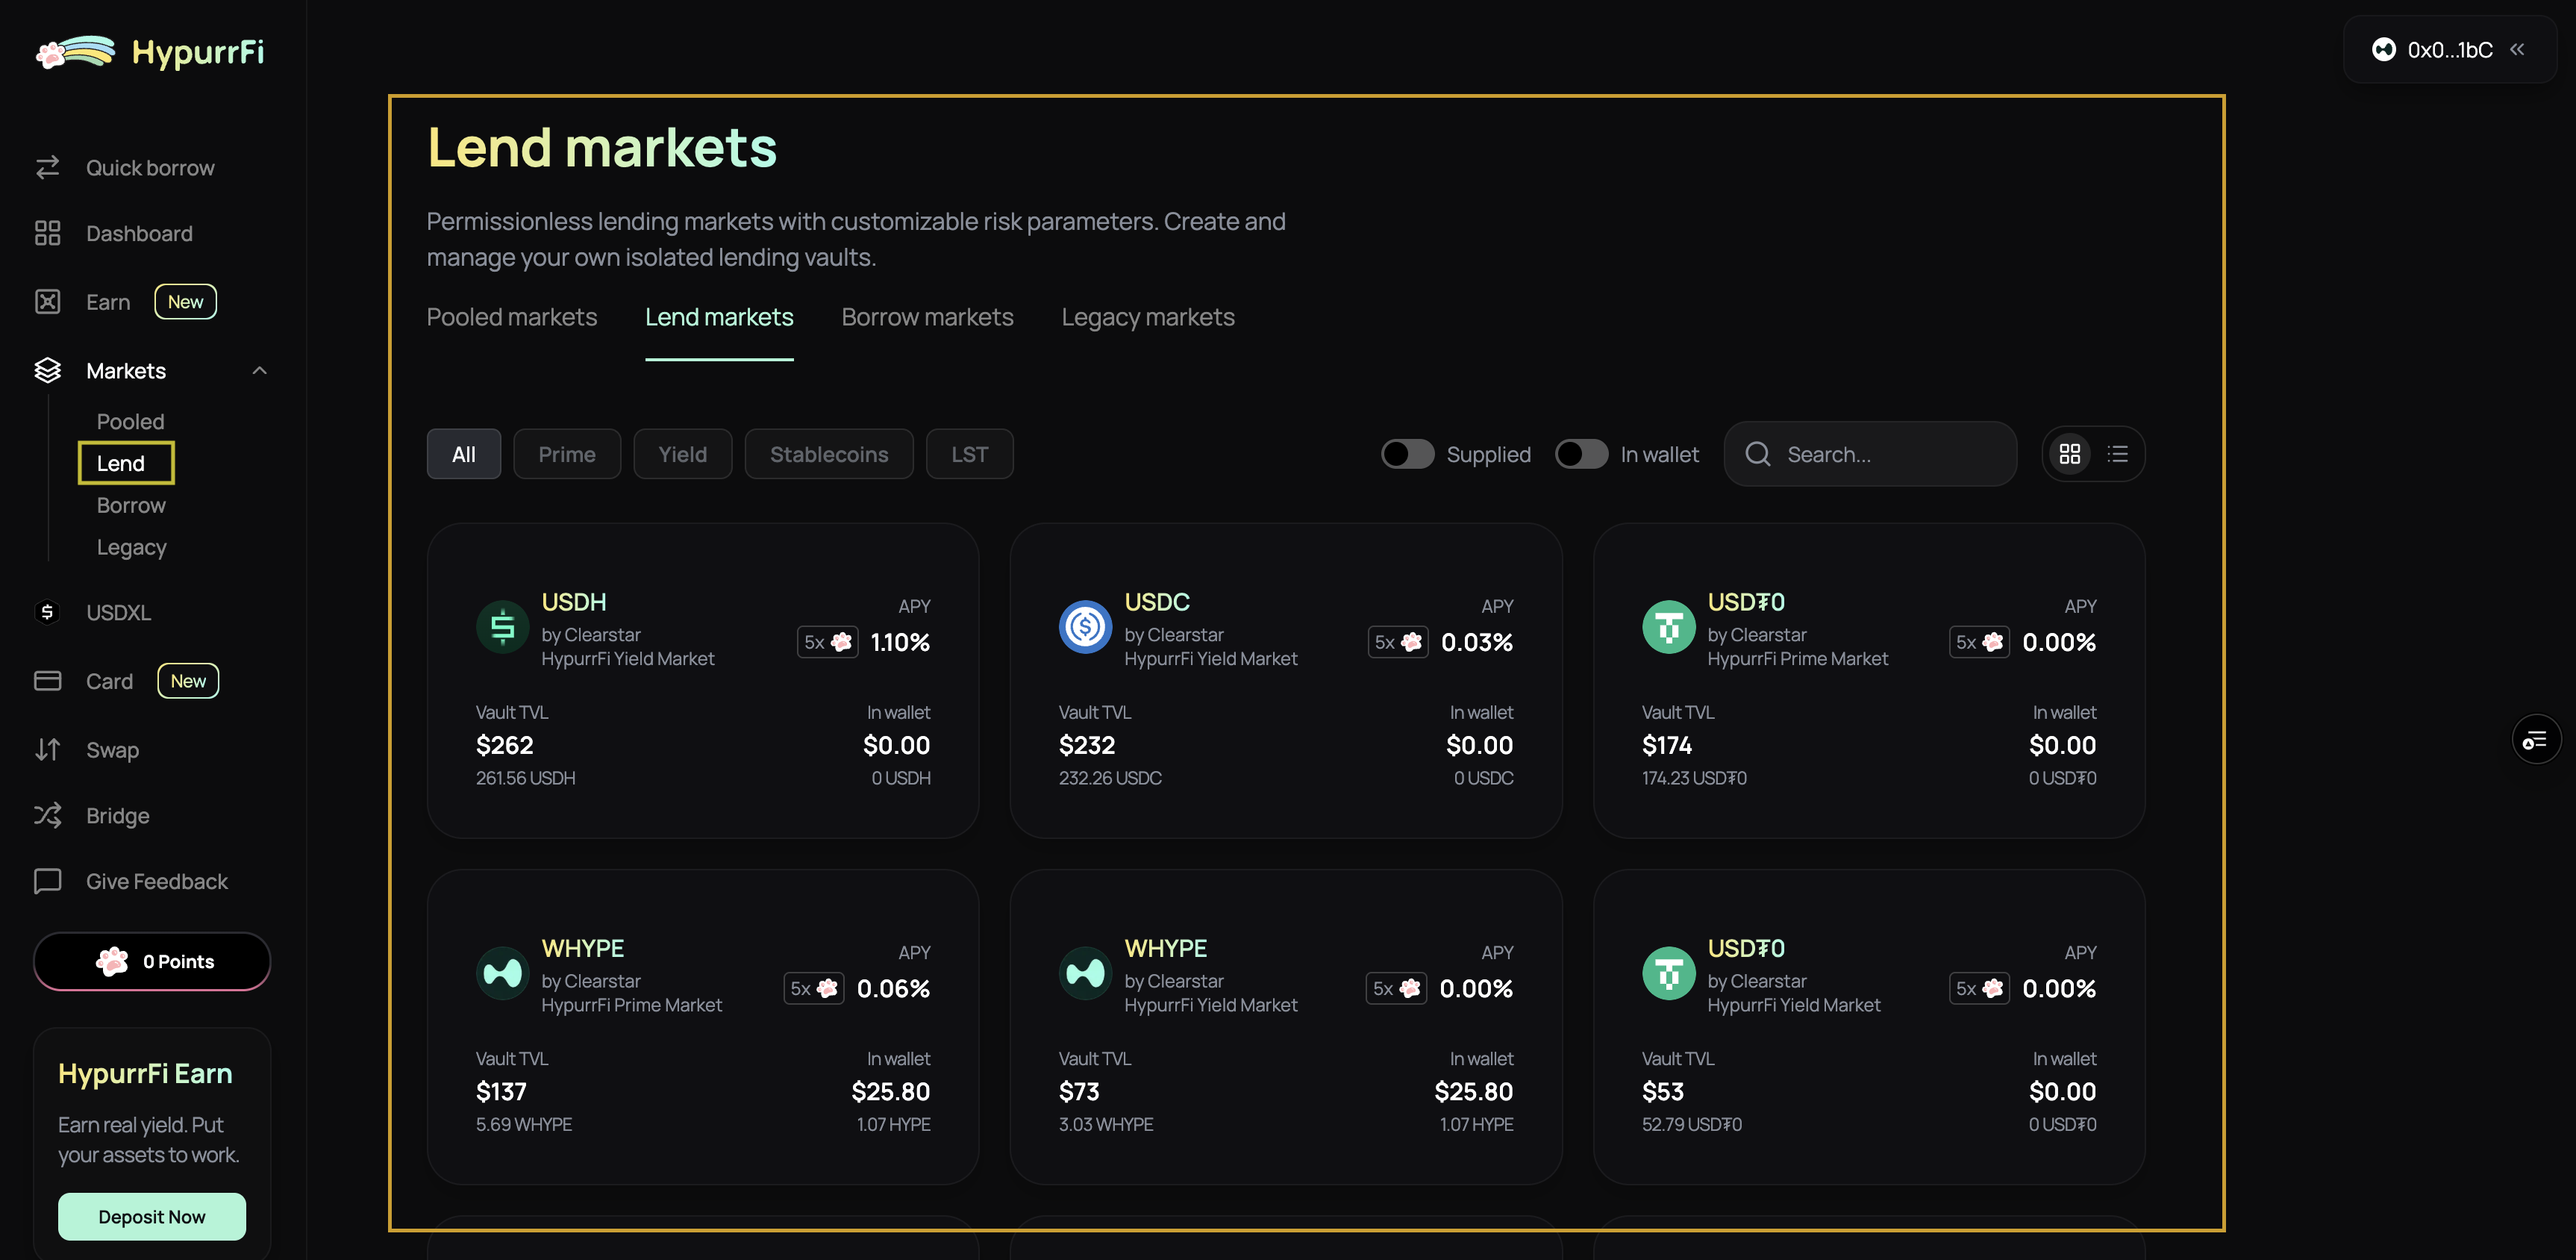Select the grid view layout icon
Screen dimensions: 2576x1260
[x=2070, y=453]
